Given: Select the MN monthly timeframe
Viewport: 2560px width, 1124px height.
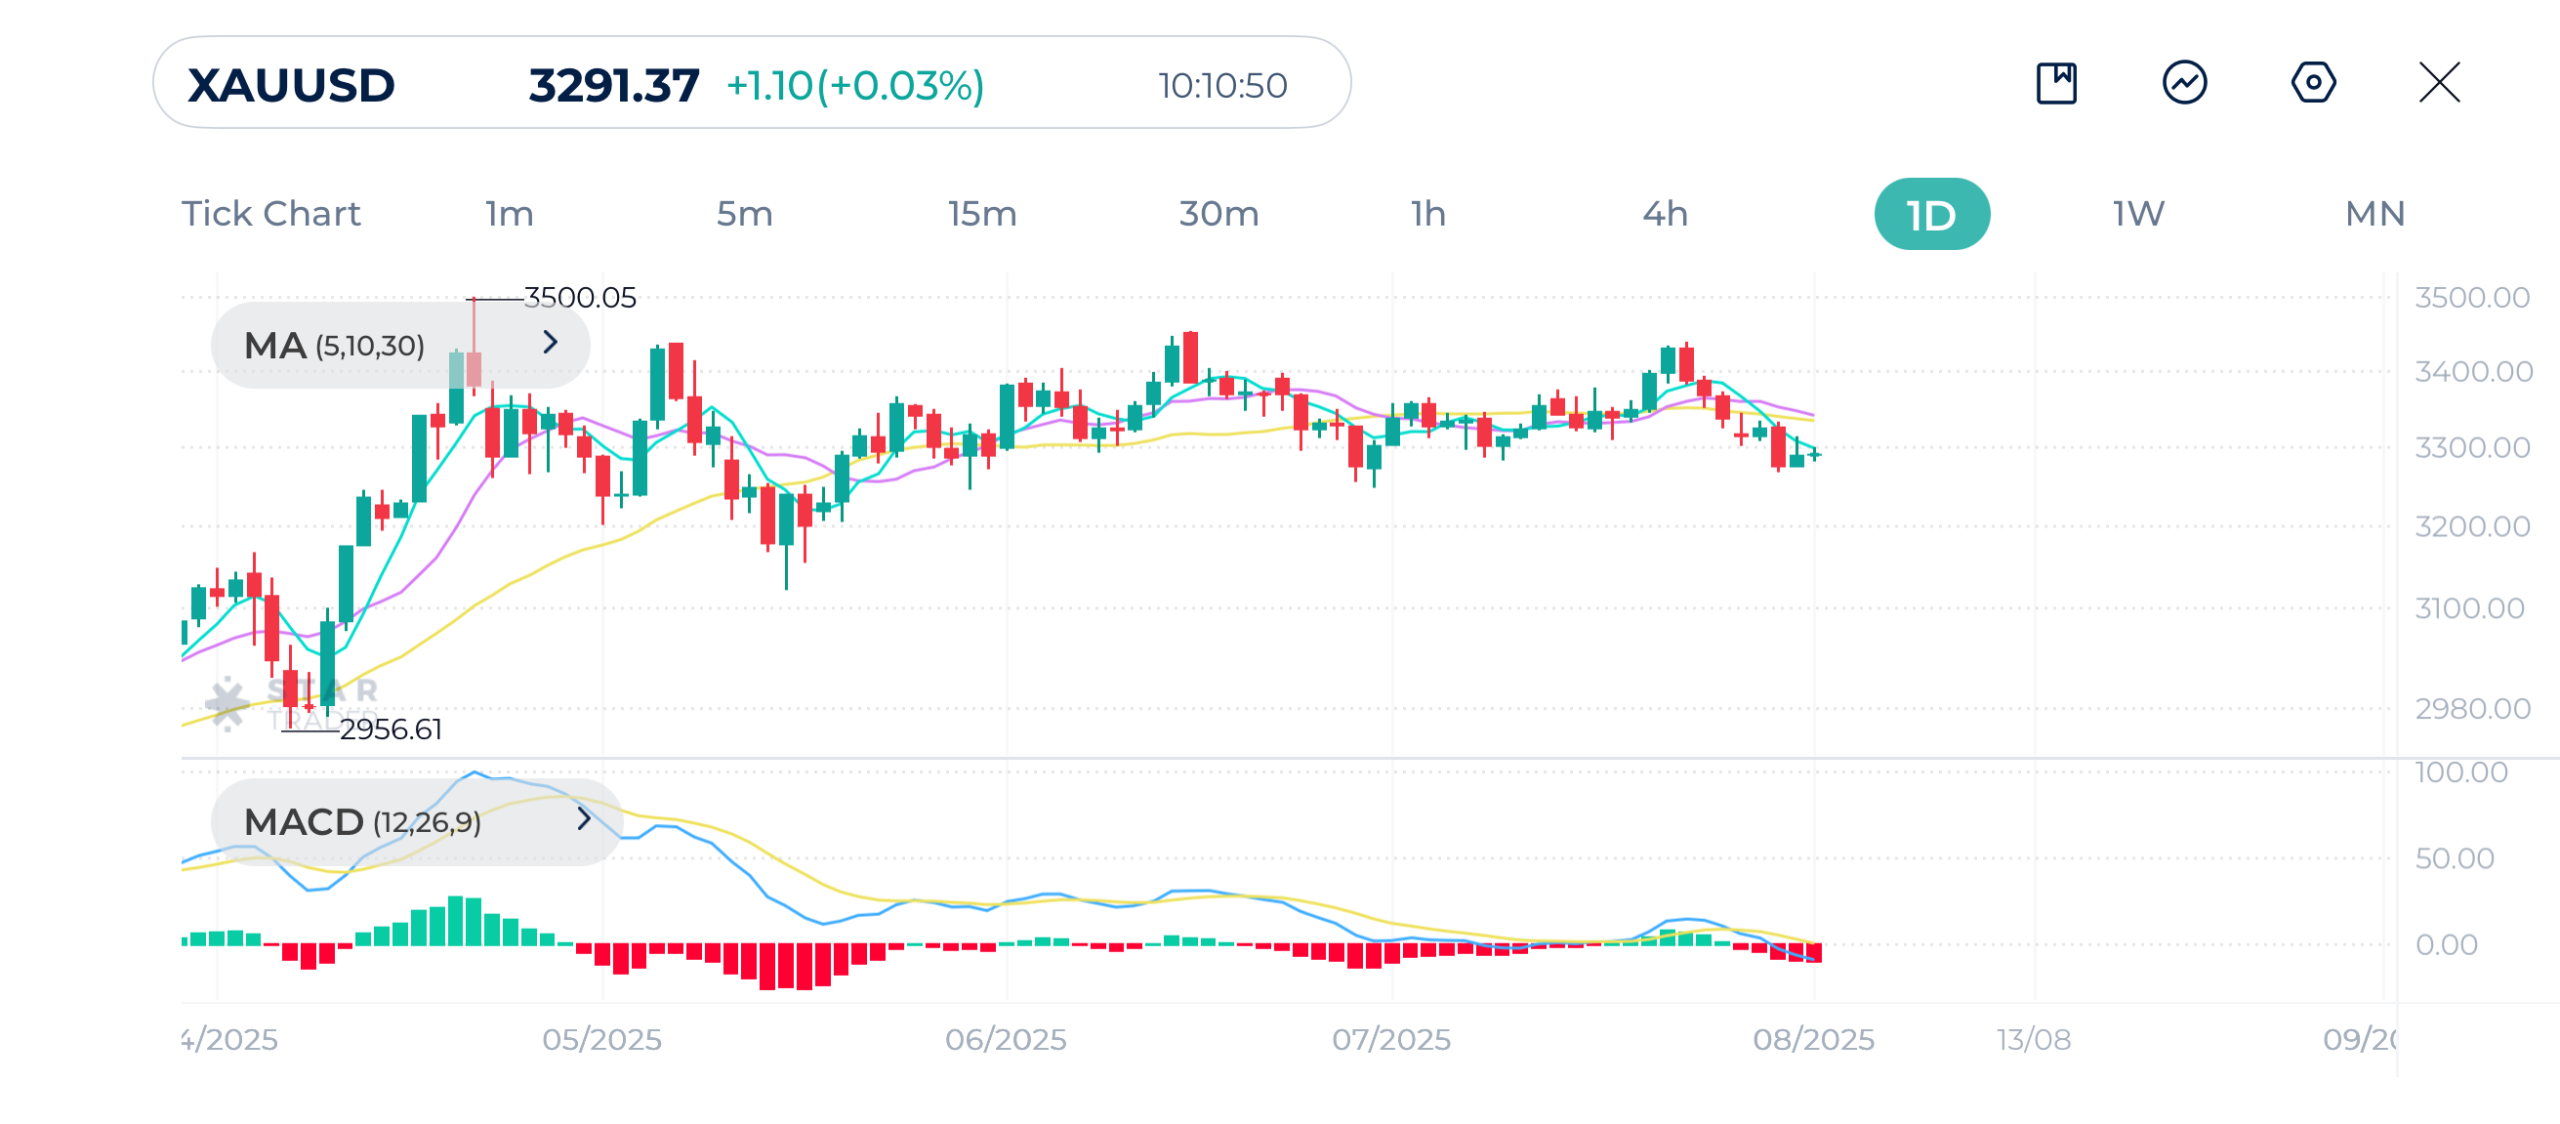Looking at the screenshot, I should tap(2375, 214).
